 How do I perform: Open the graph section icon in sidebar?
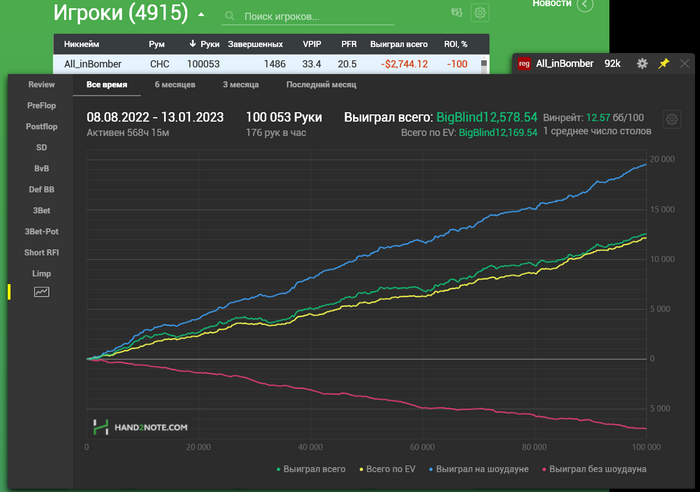point(42,292)
